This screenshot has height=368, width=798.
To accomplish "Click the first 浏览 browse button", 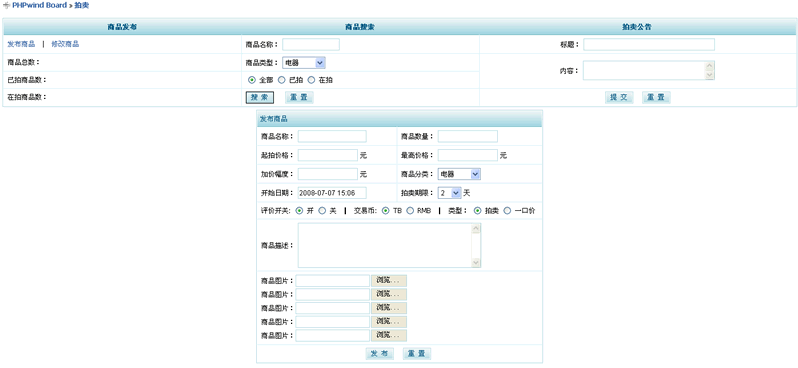I will coord(390,280).
